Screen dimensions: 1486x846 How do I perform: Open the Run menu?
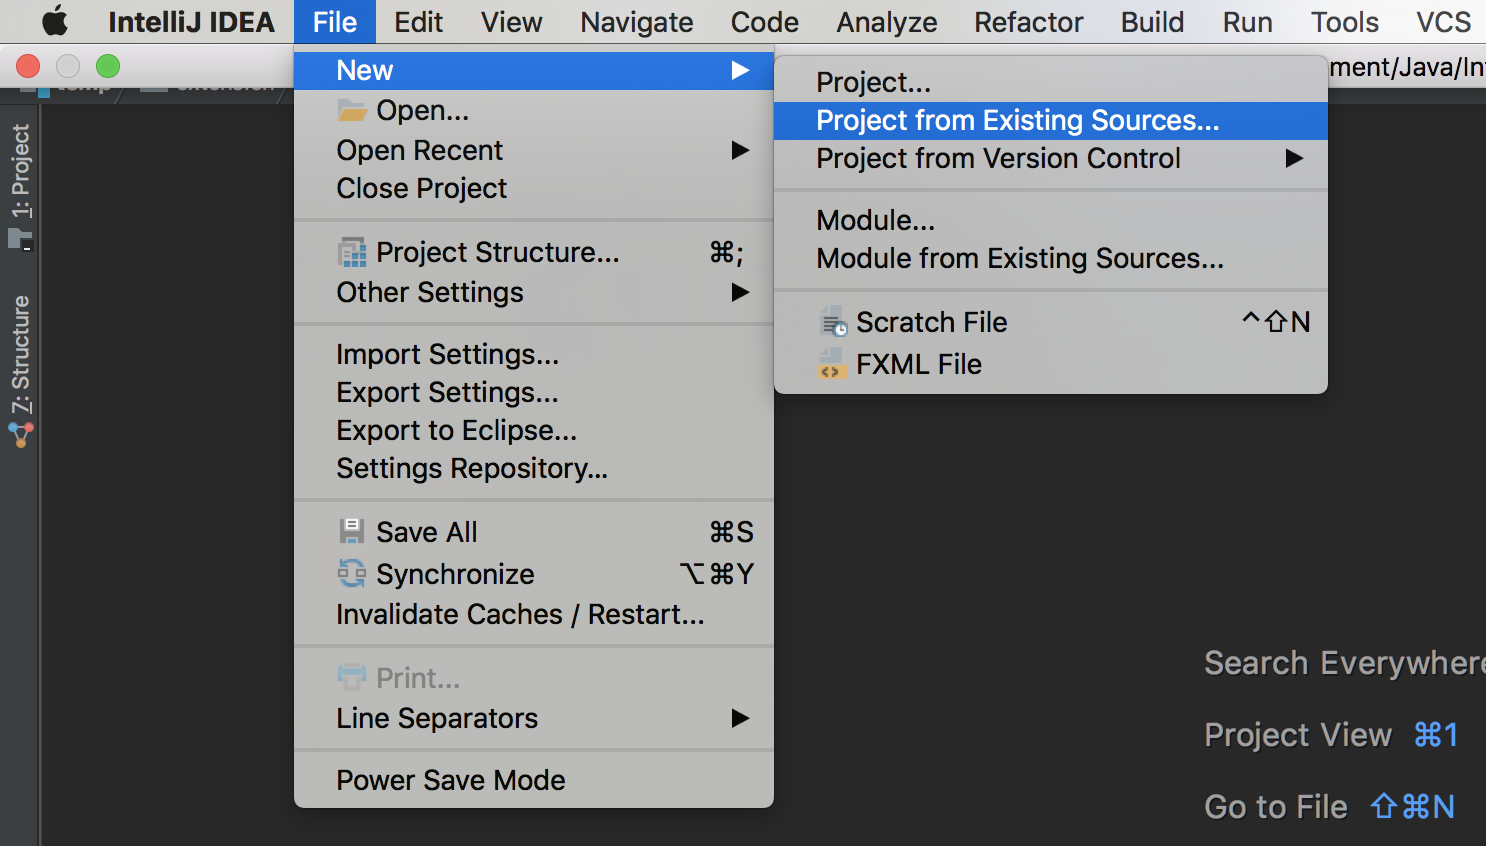point(1247,22)
